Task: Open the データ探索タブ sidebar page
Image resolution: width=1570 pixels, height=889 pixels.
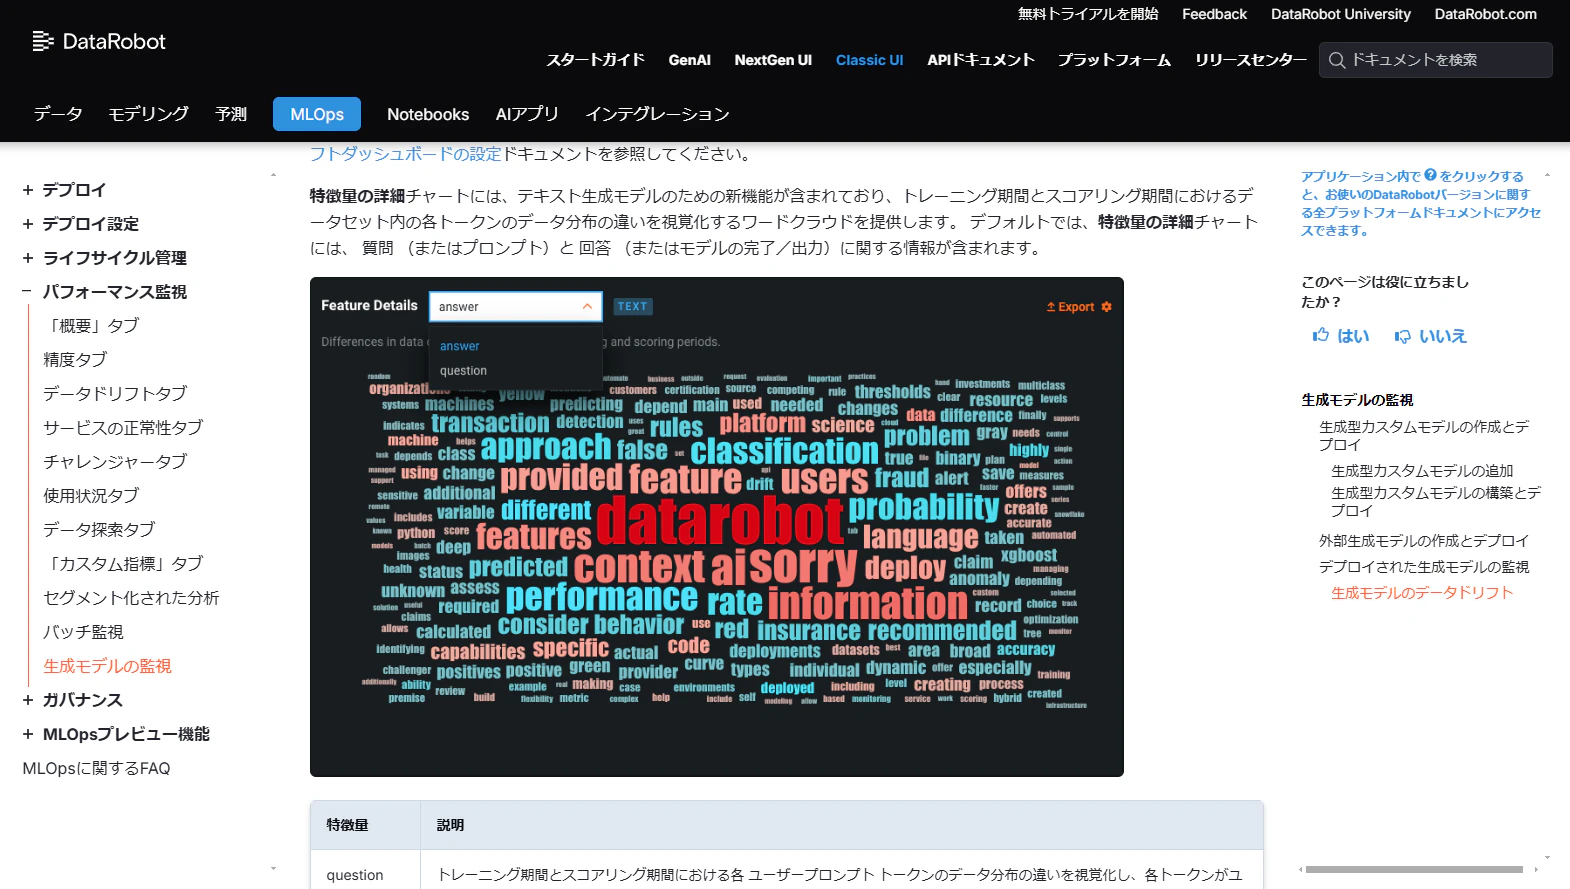Action: coord(99,530)
